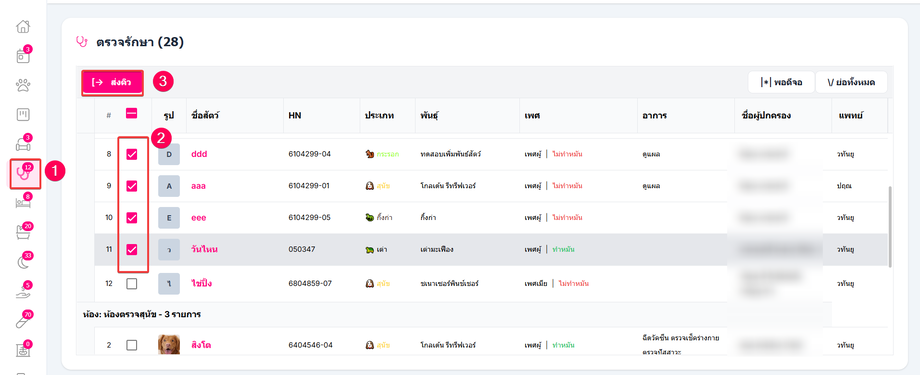The width and height of the screenshot is (920, 375).
Task: Click breed text เต่ามะเฟือง
Action: [x=437, y=249]
